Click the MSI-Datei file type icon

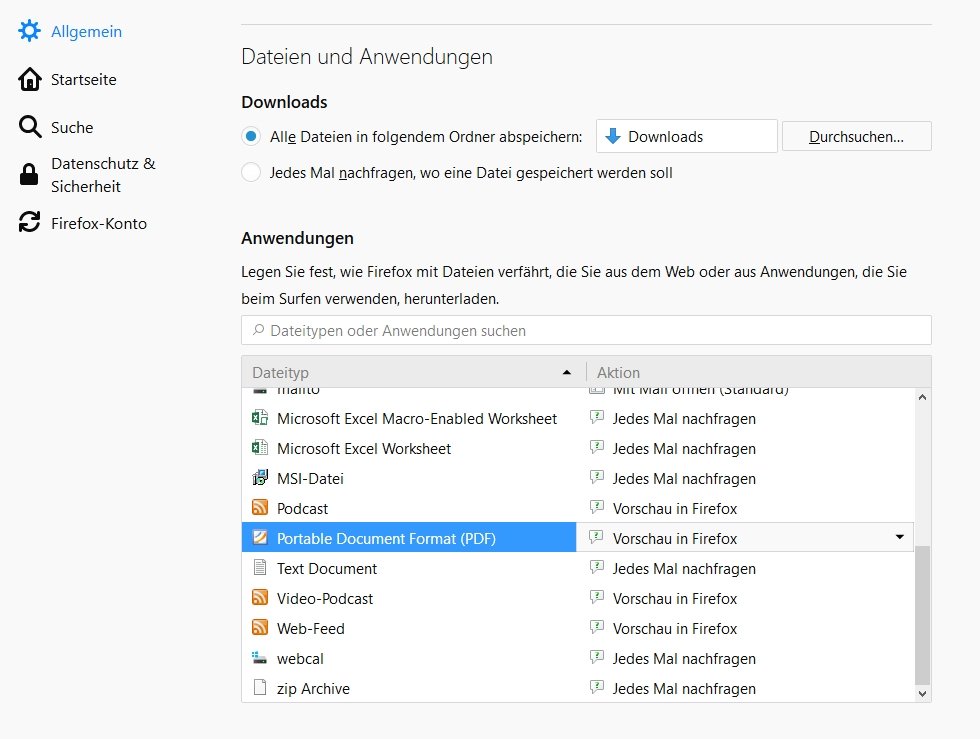[260, 478]
